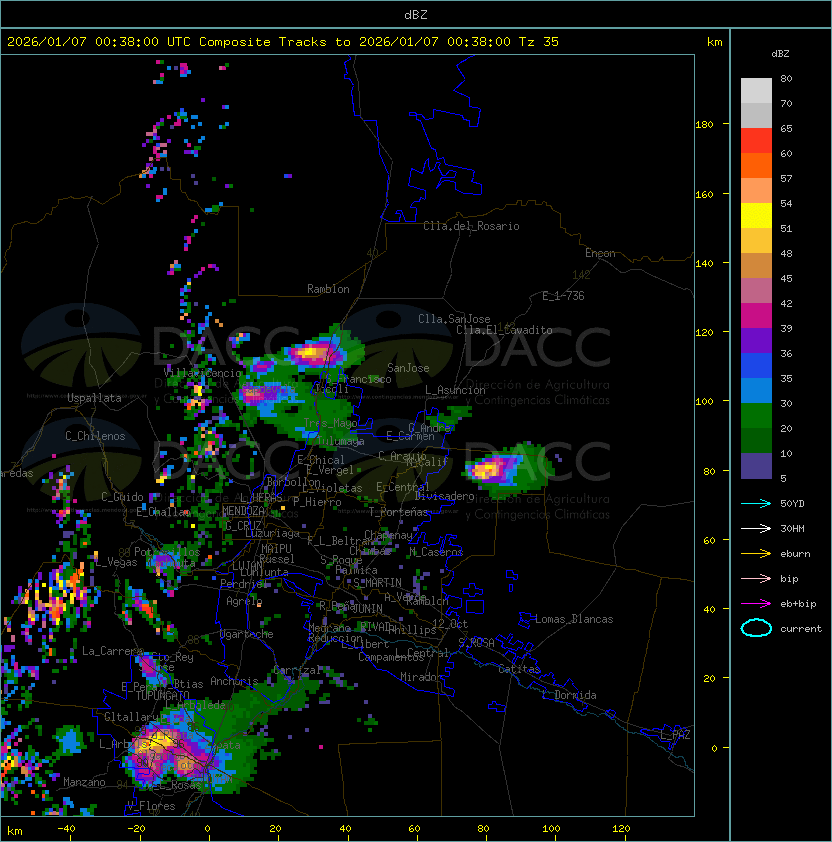832x842 pixels.
Task: Click the cyan 50YD arrow icon
Action: click(x=756, y=503)
